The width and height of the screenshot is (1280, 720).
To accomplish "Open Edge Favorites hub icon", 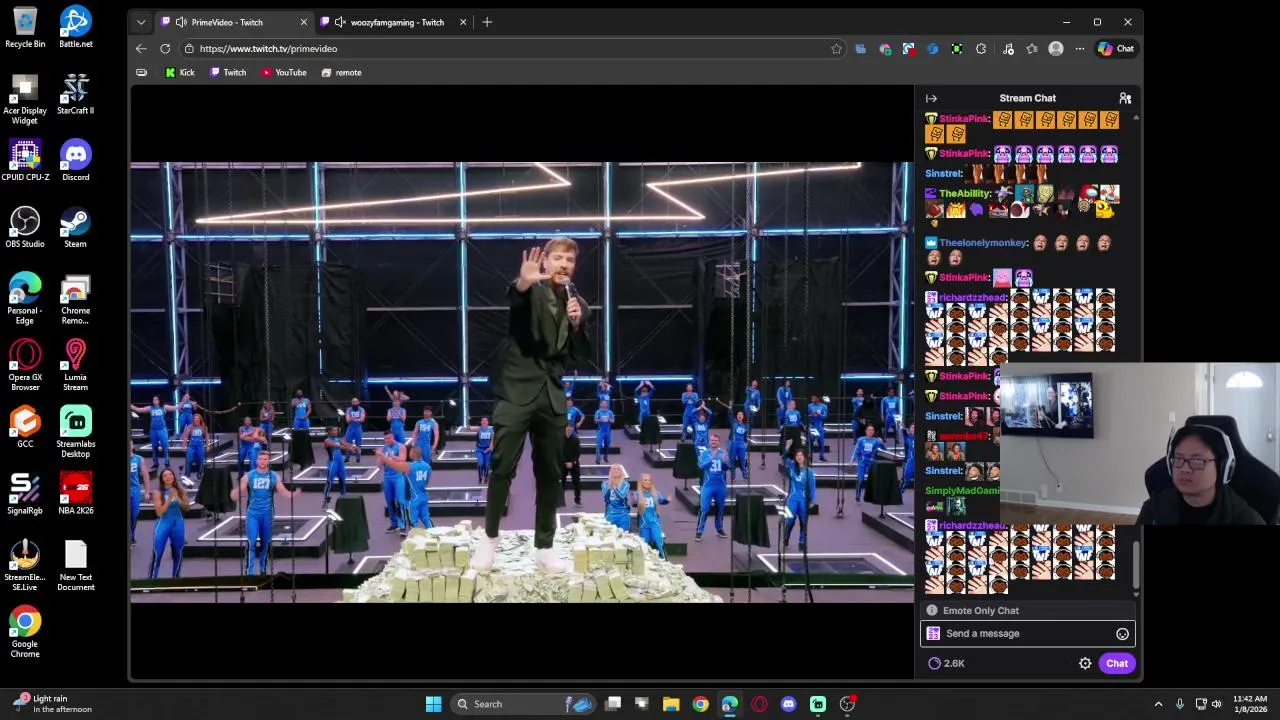I will [x=1032, y=48].
